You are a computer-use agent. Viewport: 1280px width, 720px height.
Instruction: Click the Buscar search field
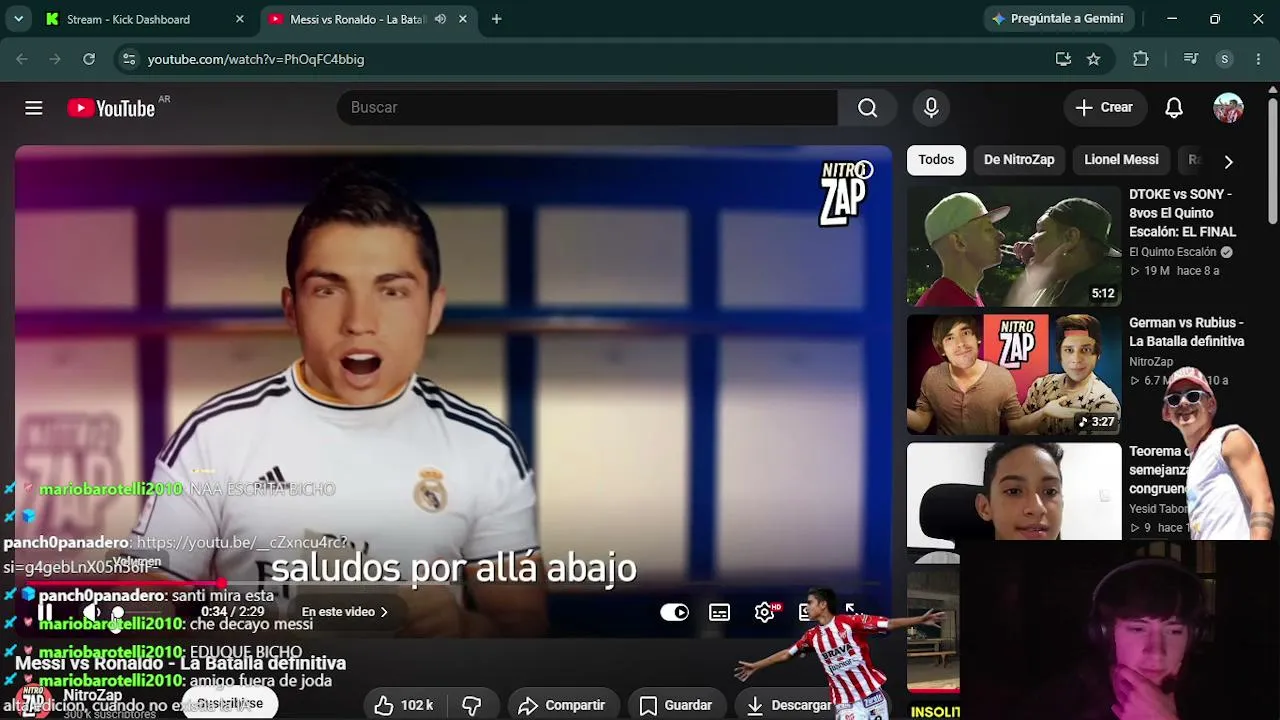[587, 108]
